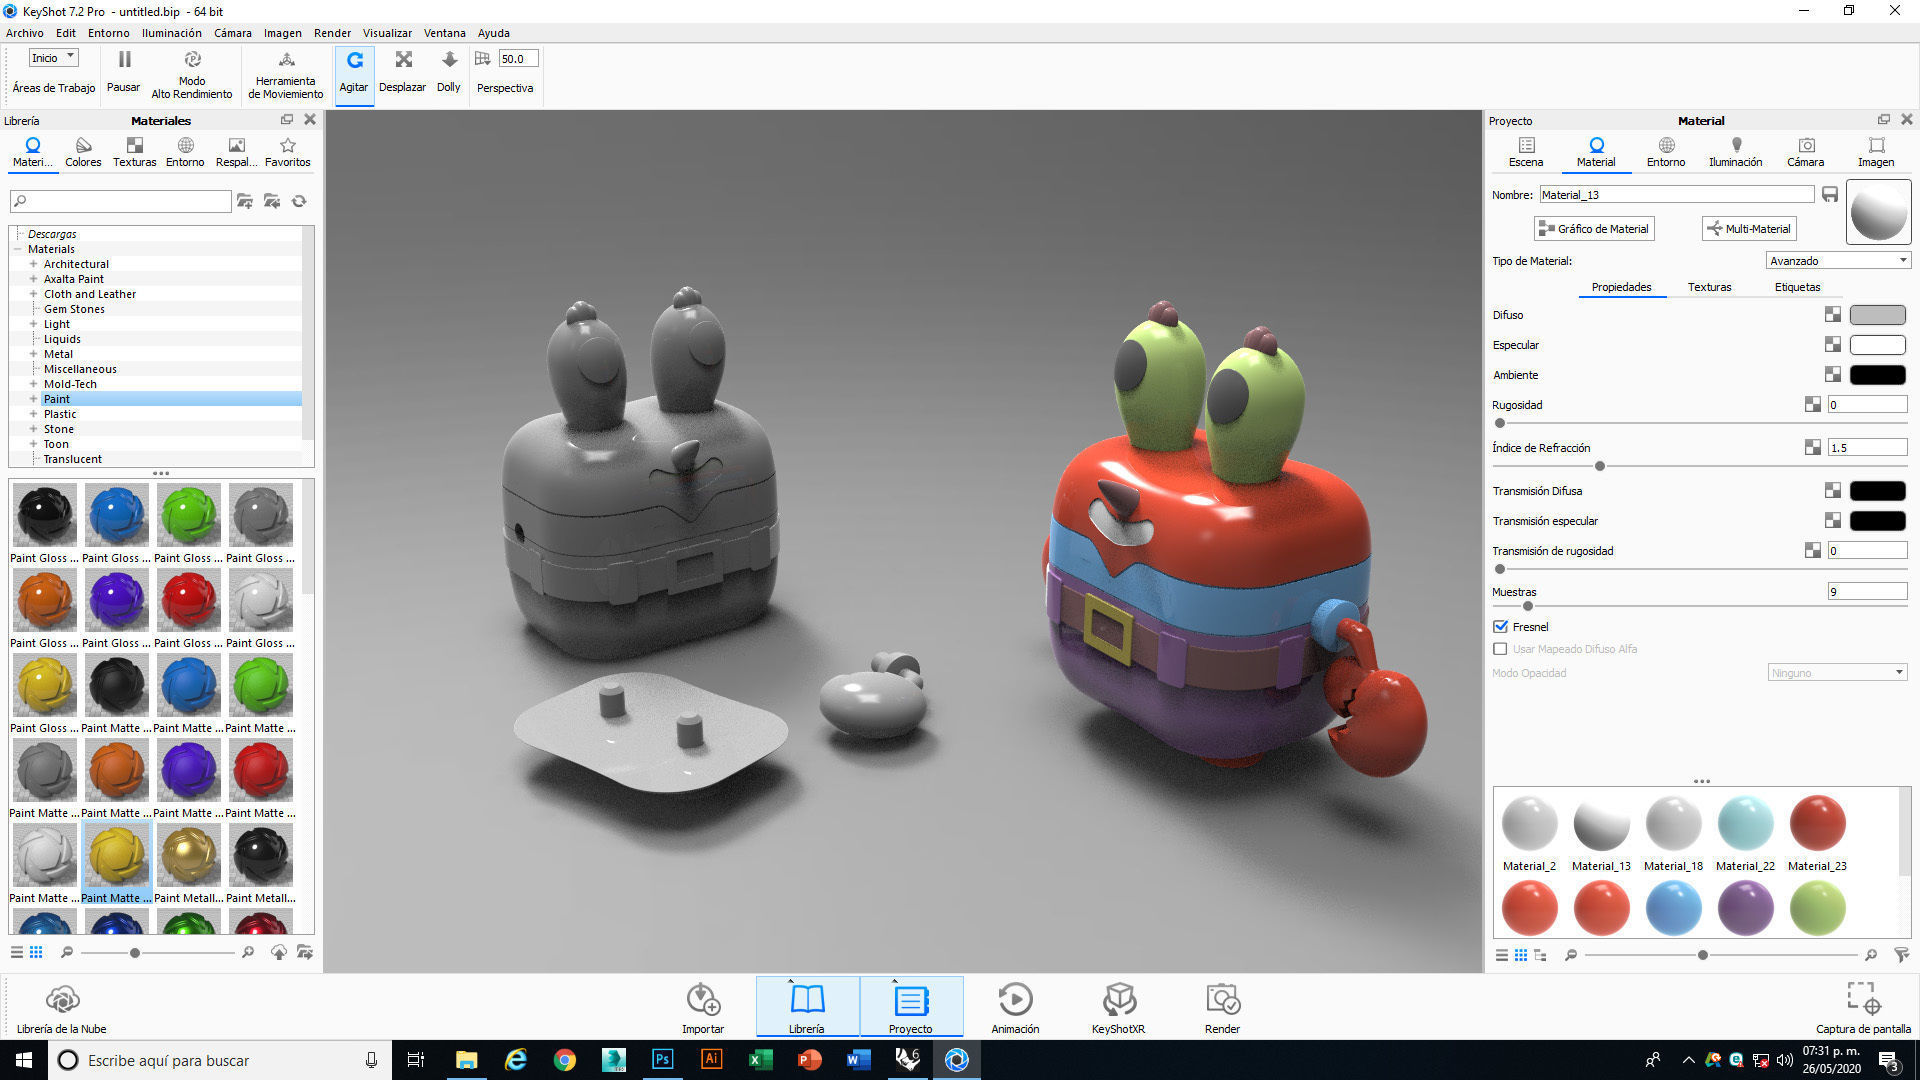Click the Multi-Material button
Image resolution: width=1920 pixels, height=1080 pixels.
1749,229
